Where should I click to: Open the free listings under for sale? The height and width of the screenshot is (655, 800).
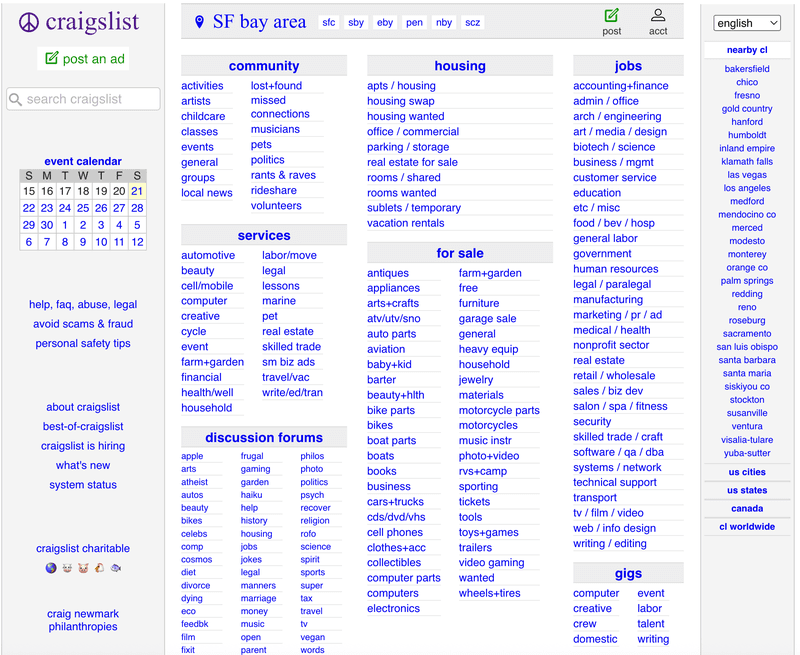point(468,288)
